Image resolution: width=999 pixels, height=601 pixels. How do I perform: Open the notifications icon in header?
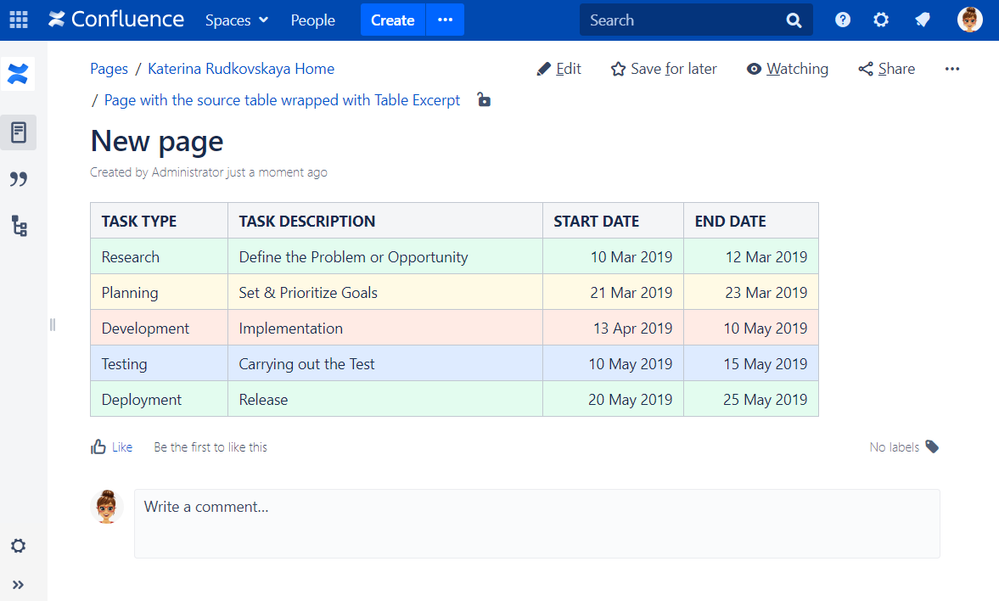pos(923,20)
